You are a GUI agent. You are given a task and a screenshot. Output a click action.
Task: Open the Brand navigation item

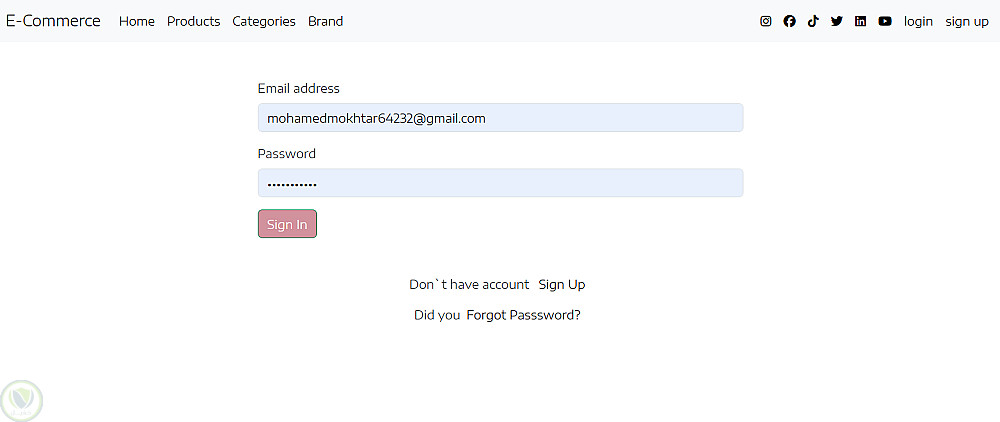coord(325,21)
